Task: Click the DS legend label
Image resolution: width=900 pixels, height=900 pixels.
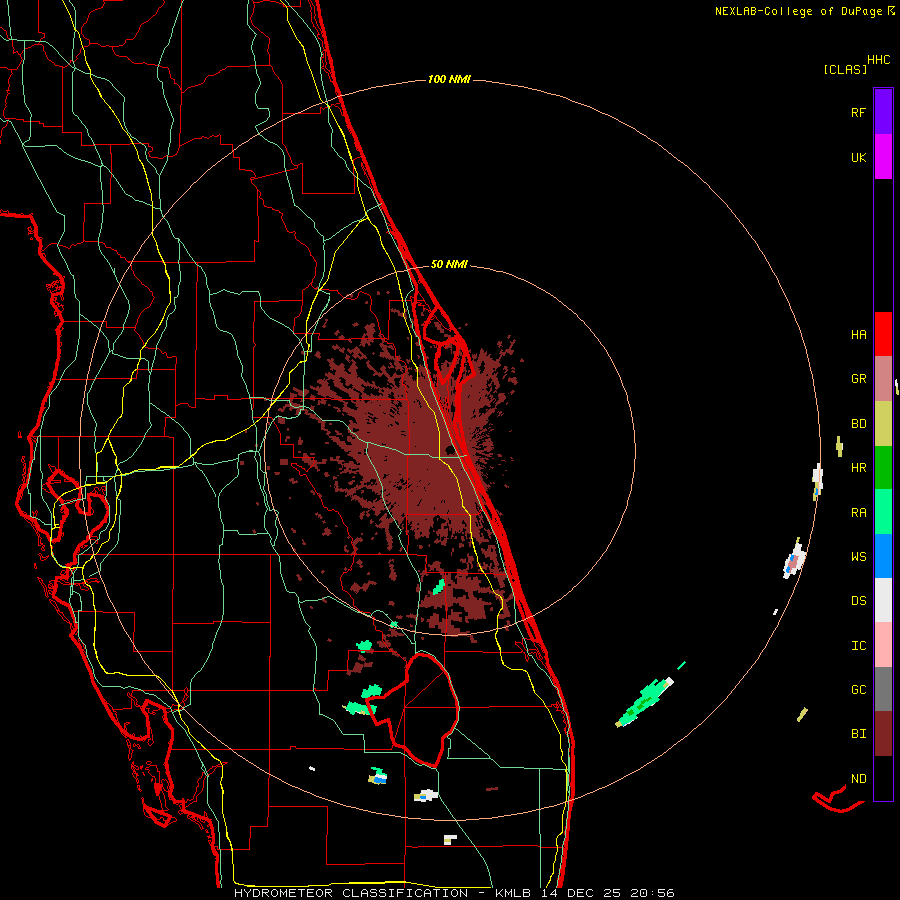Action: [x=858, y=601]
